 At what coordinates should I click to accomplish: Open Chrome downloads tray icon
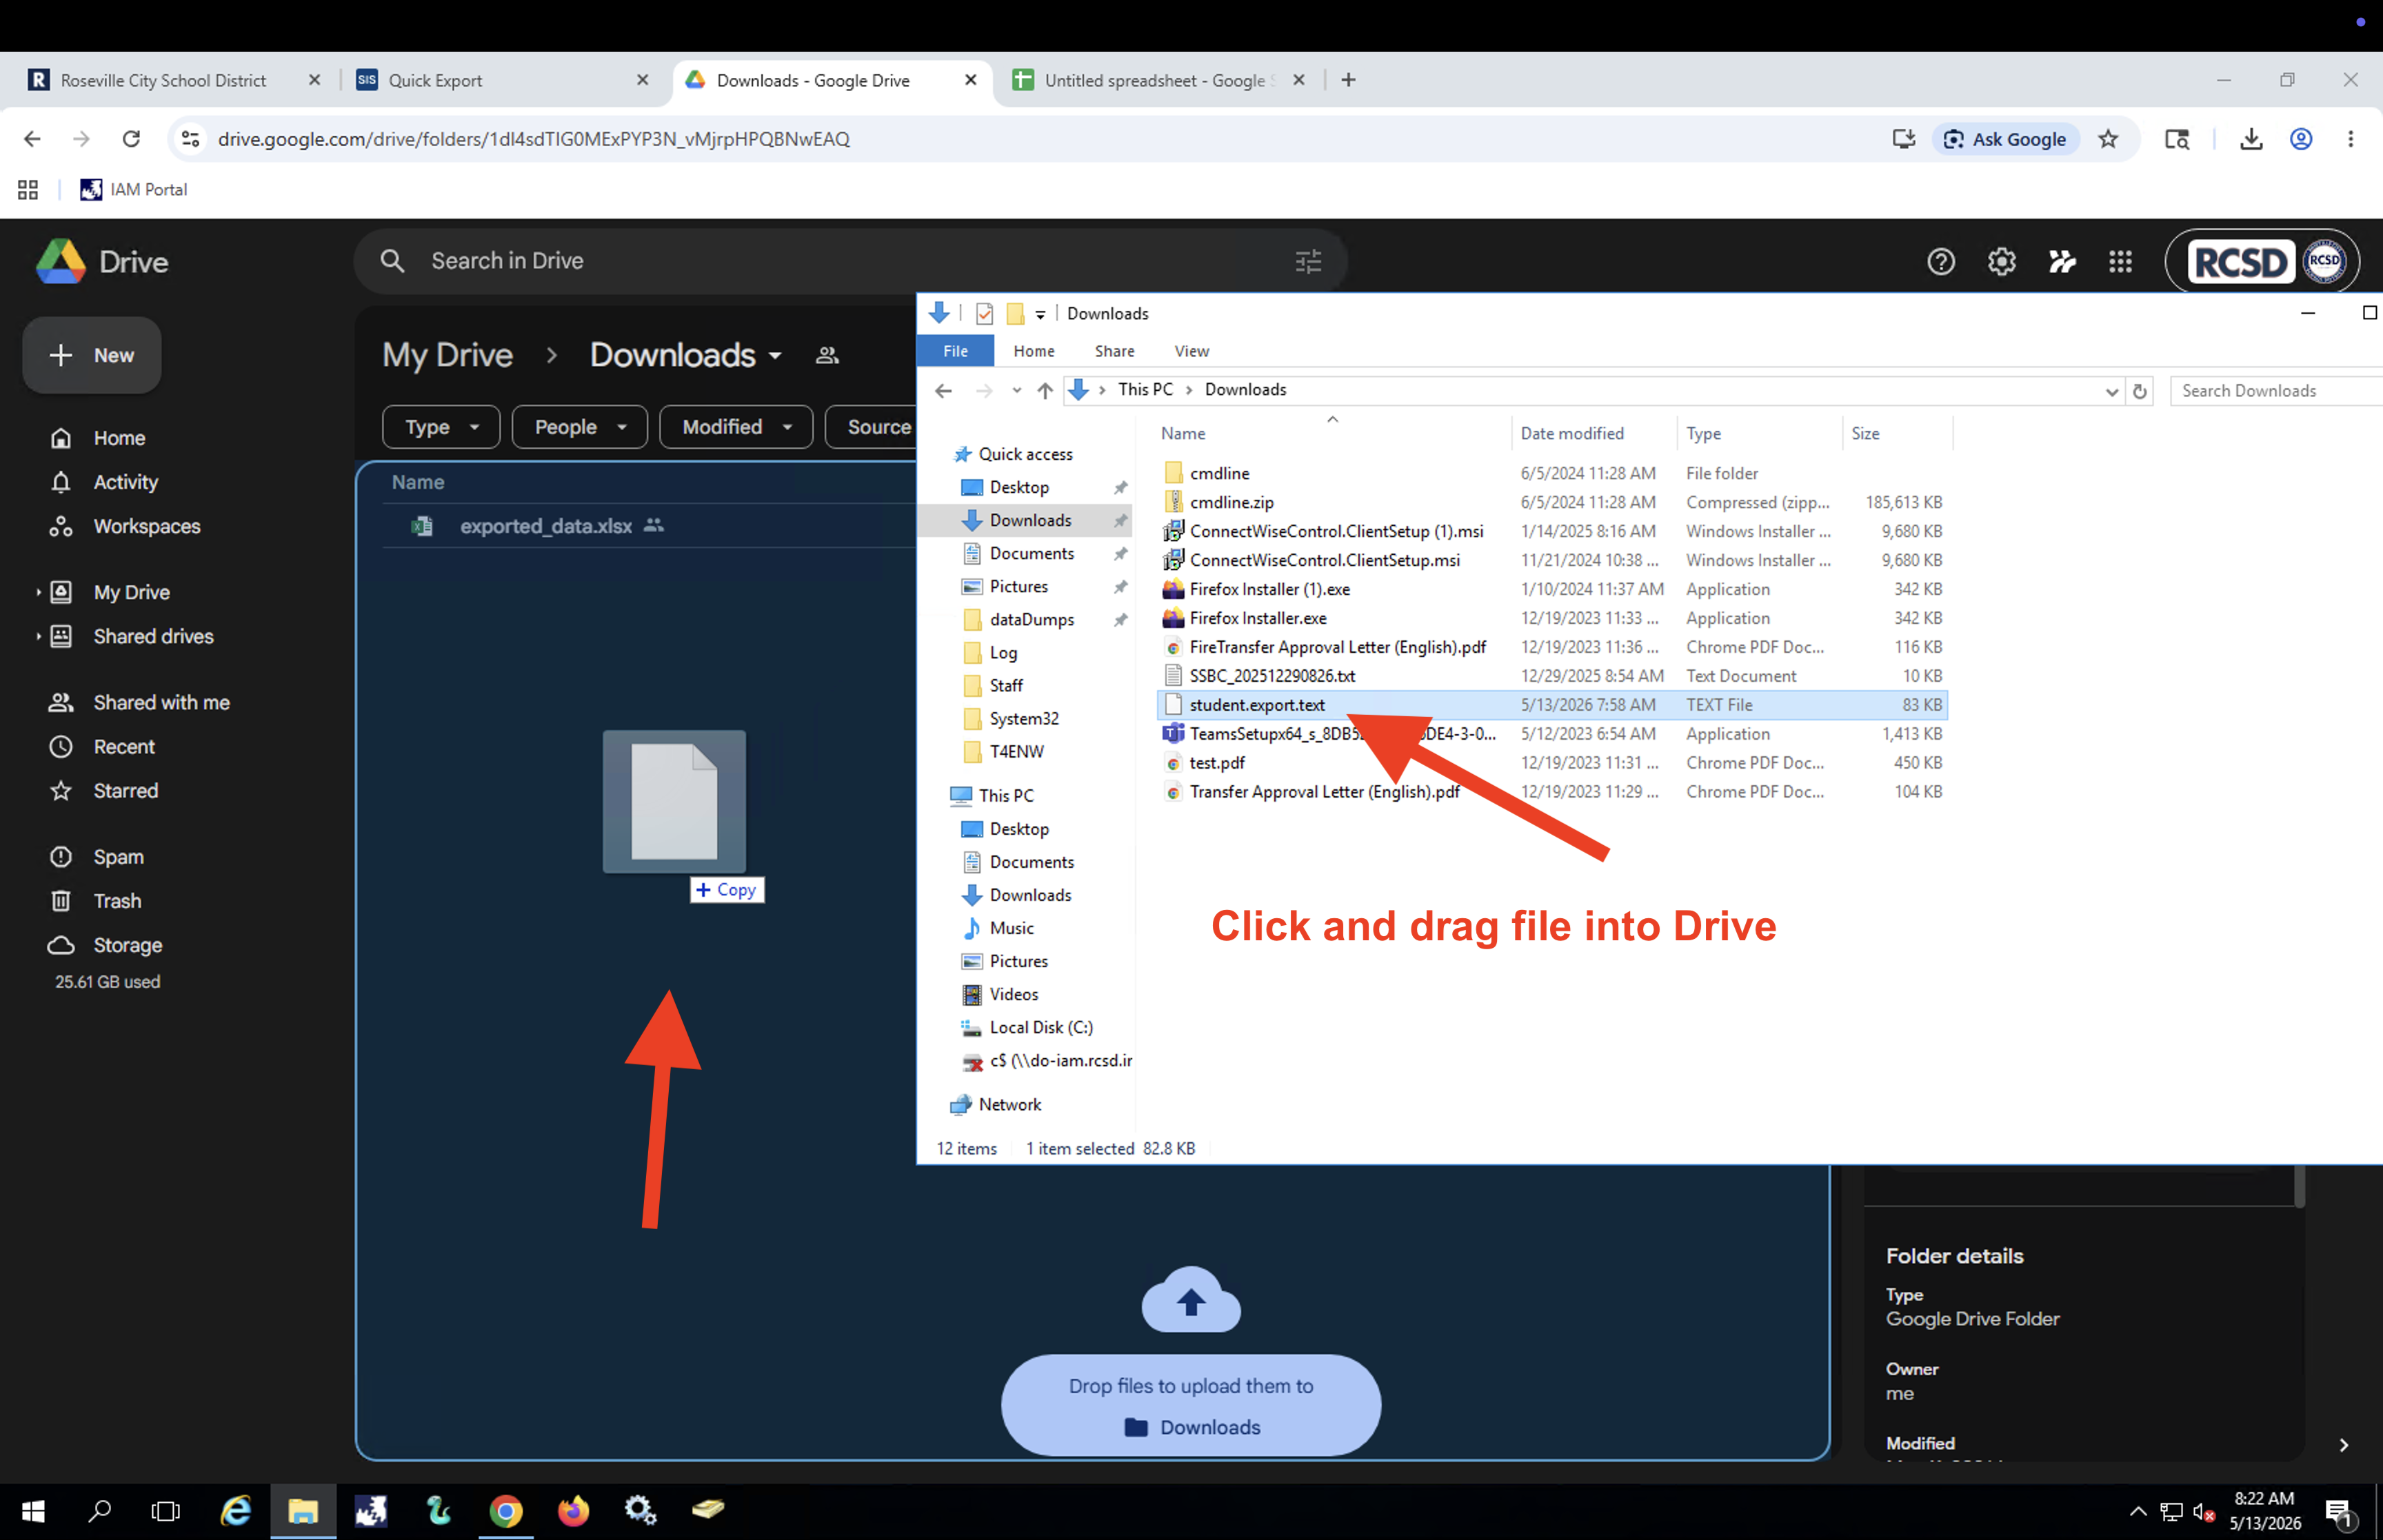coord(2251,139)
